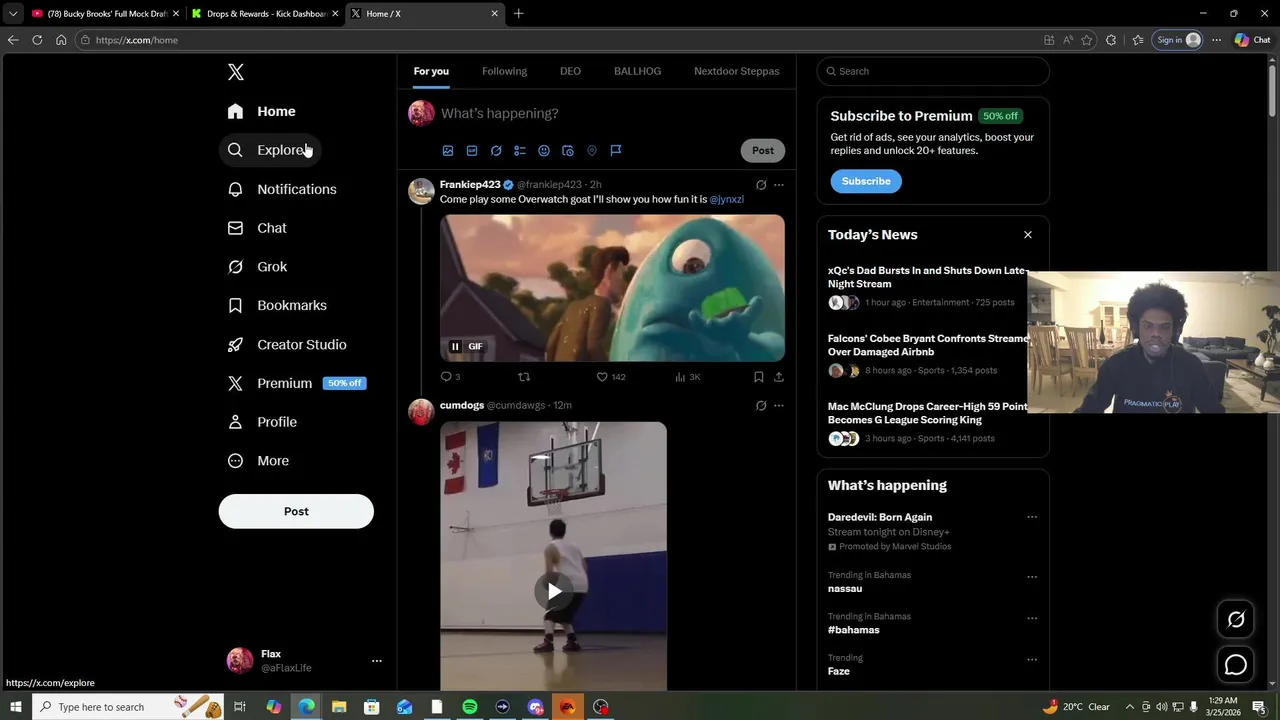
Task: Click the Search box on X
Action: click(933, 71)
